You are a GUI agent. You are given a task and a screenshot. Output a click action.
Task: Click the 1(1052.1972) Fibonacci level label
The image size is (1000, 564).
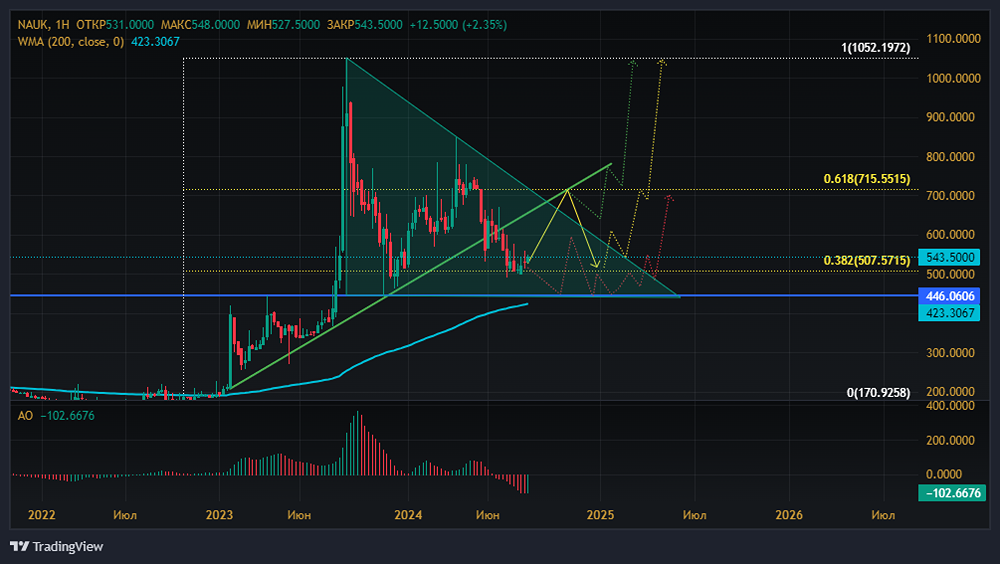tap(876, 48)
